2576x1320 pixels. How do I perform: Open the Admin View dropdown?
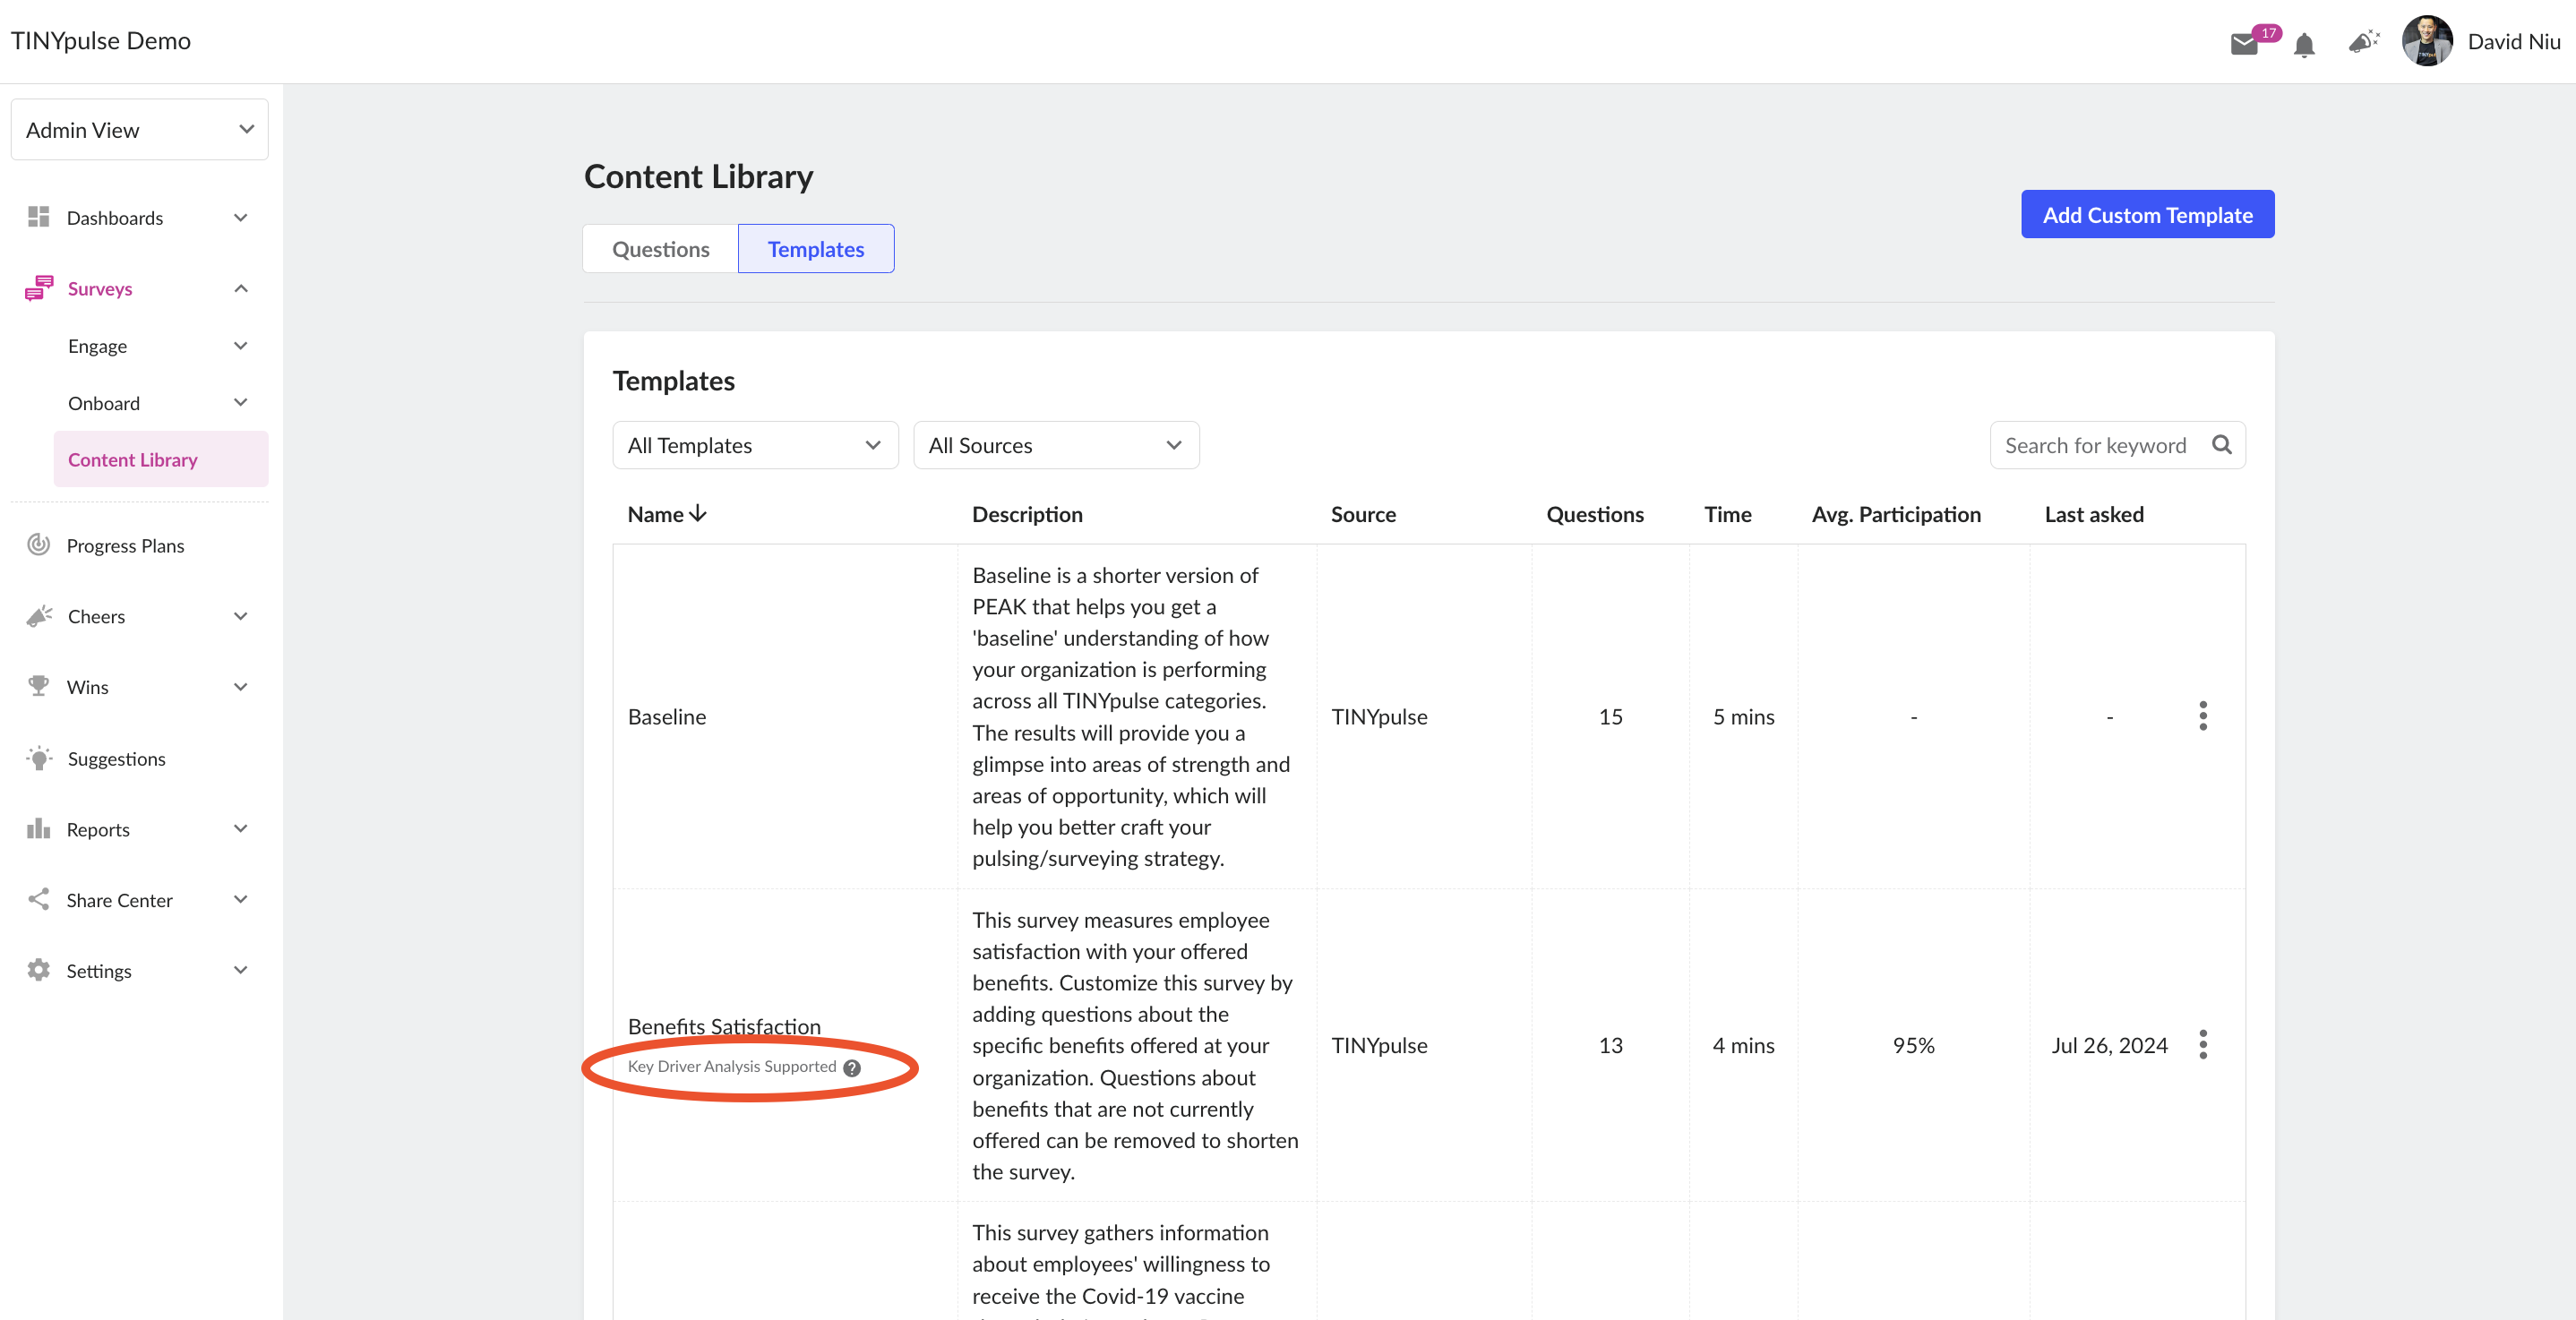pyautogui.click(x=140, y=129)
